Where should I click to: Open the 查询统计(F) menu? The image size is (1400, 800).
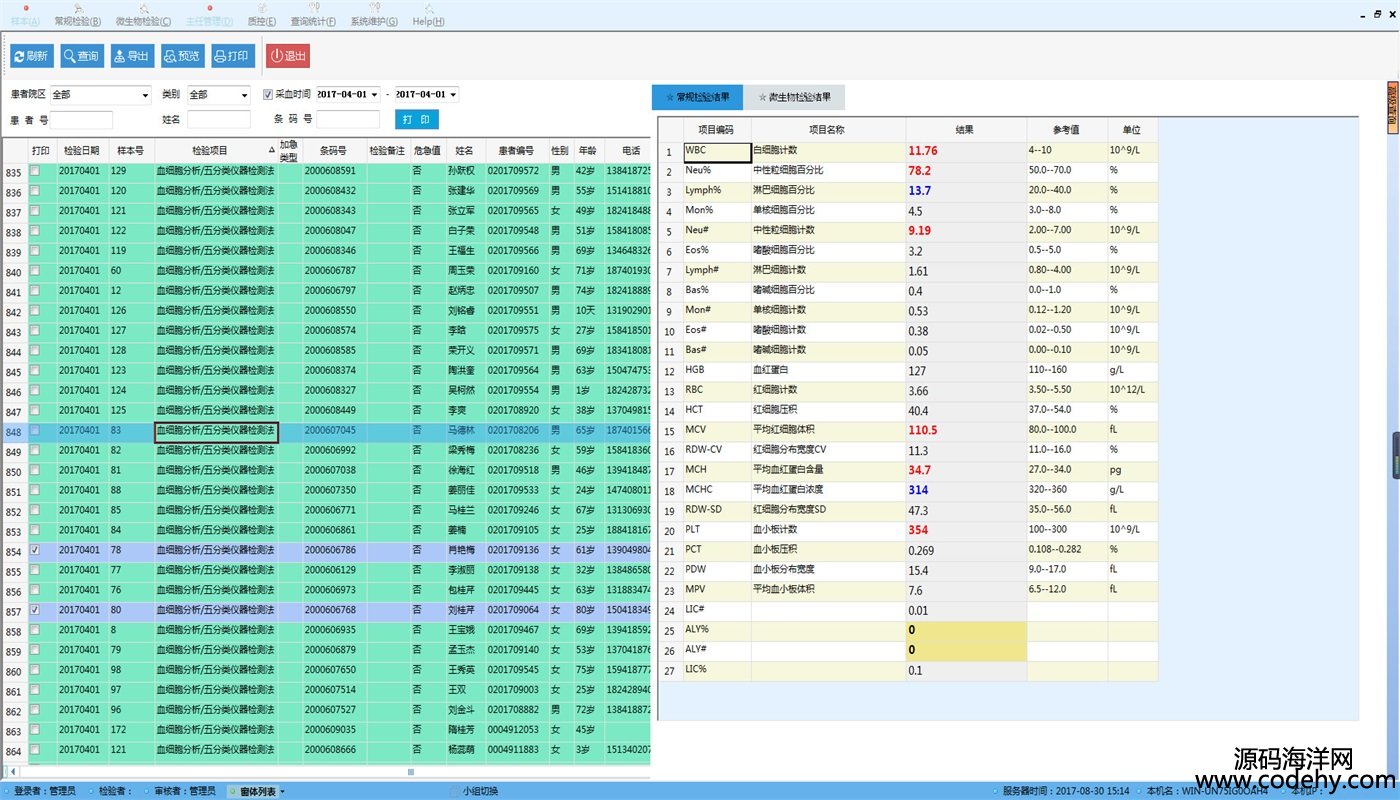pos(313,16)
